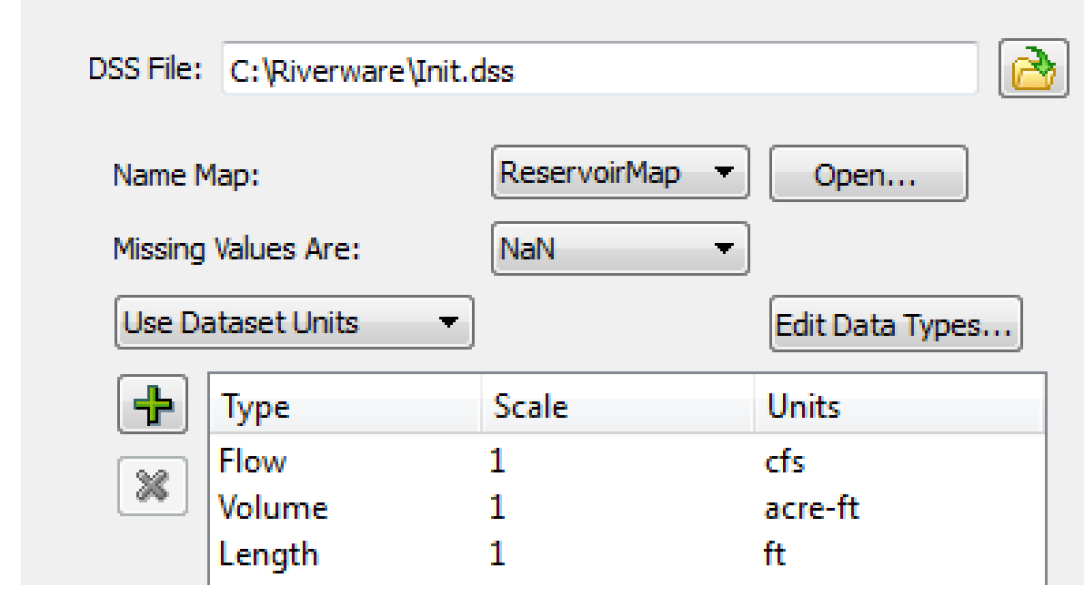Click the ft units cell for Length
Screen dimensions: 1092x592
(x=774, y=554)
